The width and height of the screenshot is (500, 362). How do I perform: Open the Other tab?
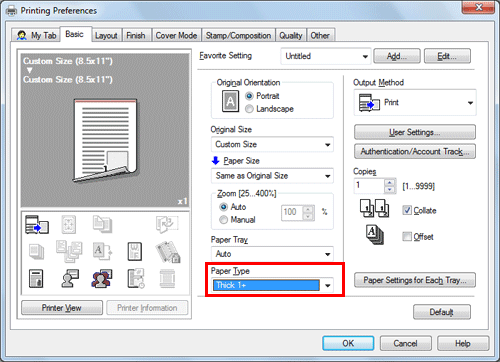coord(320,35)
